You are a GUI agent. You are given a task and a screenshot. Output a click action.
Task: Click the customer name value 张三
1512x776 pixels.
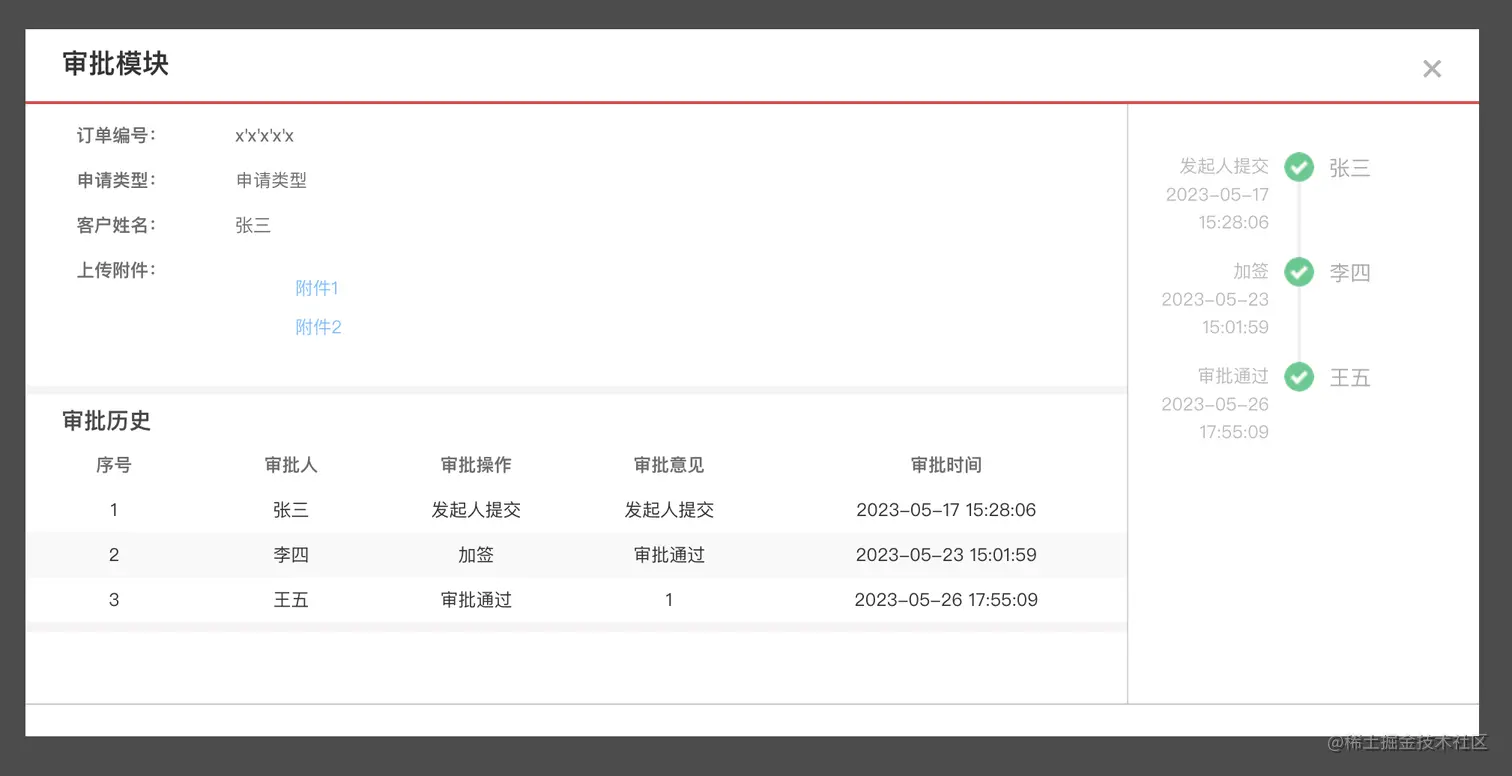tap(253, 225)
